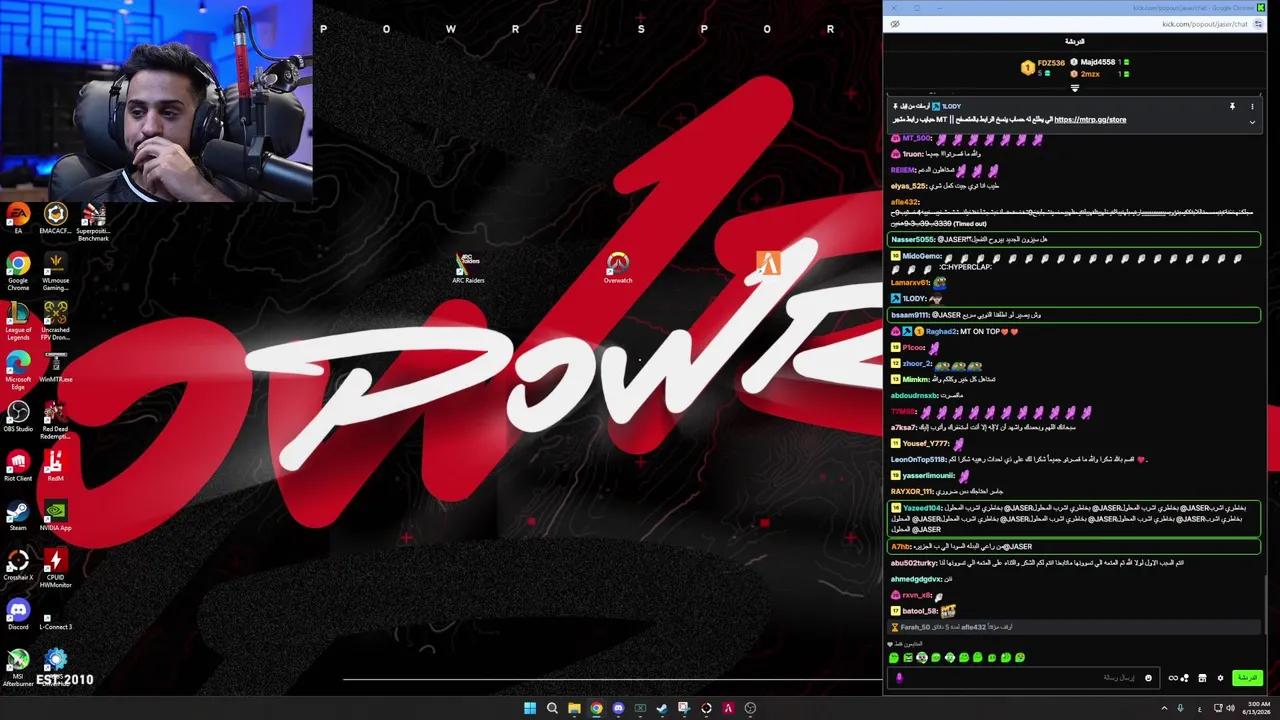Click the message input field
This screenshot has height=720, width=1280.
(x=1022, y=678)
